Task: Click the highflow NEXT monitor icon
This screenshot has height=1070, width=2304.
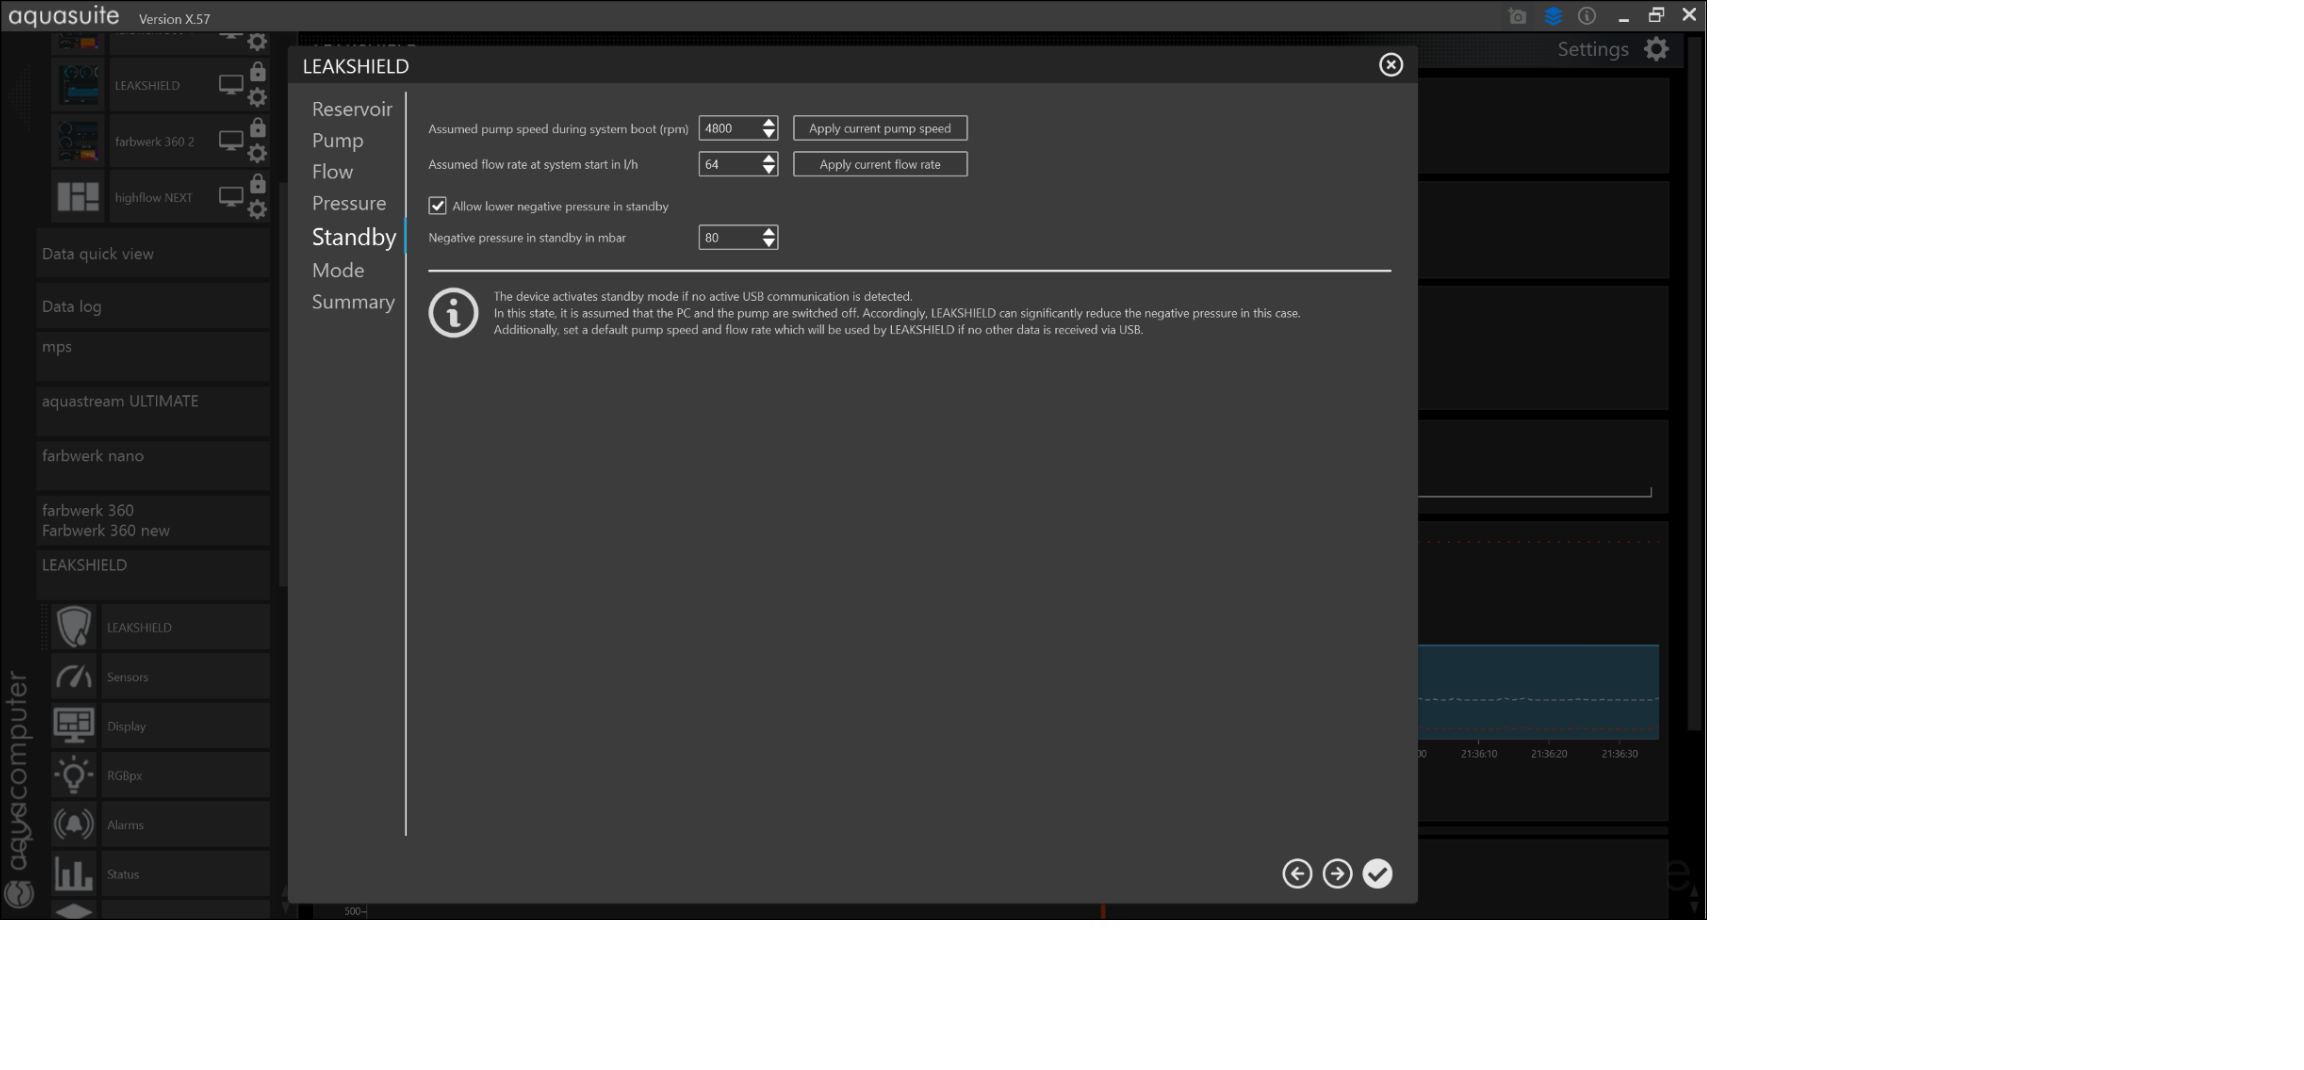Action: tap(231, 197)
